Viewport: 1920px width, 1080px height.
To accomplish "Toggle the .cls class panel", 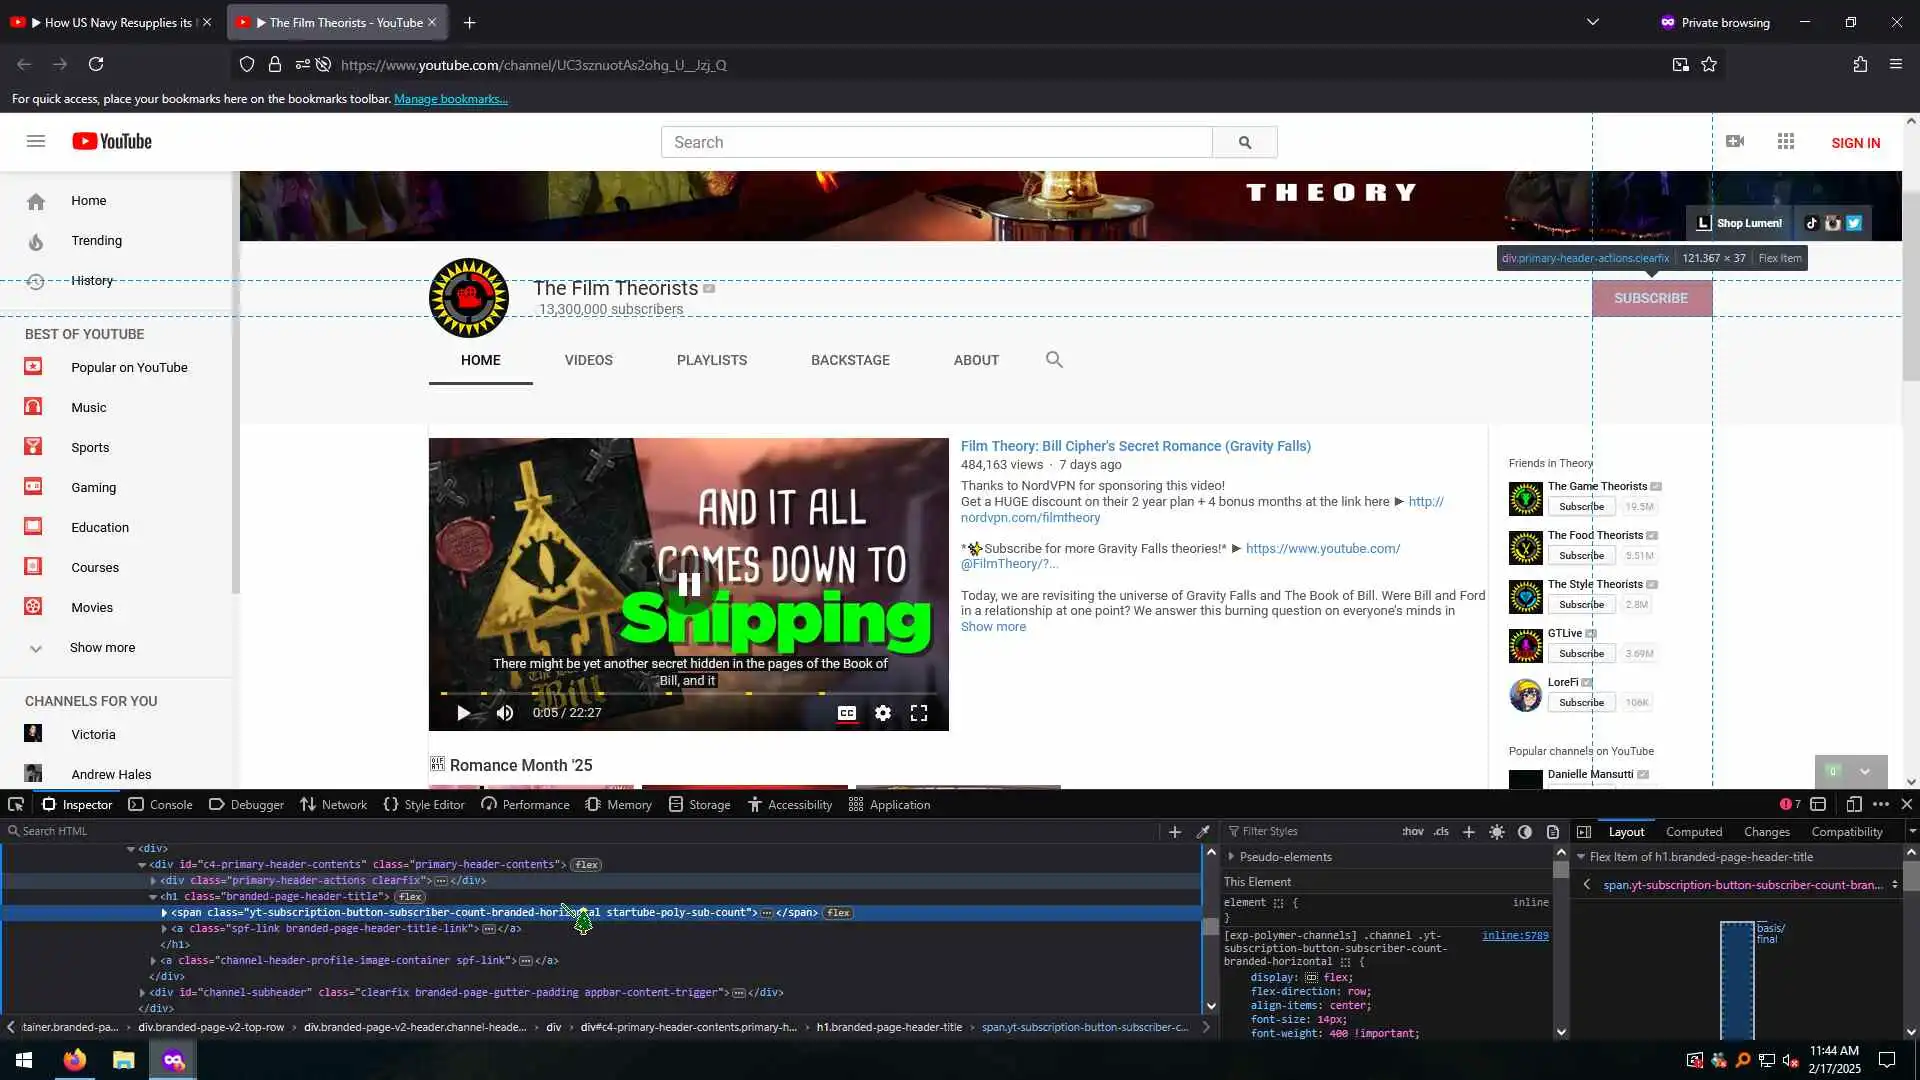I will click(x=1440, y=831).
